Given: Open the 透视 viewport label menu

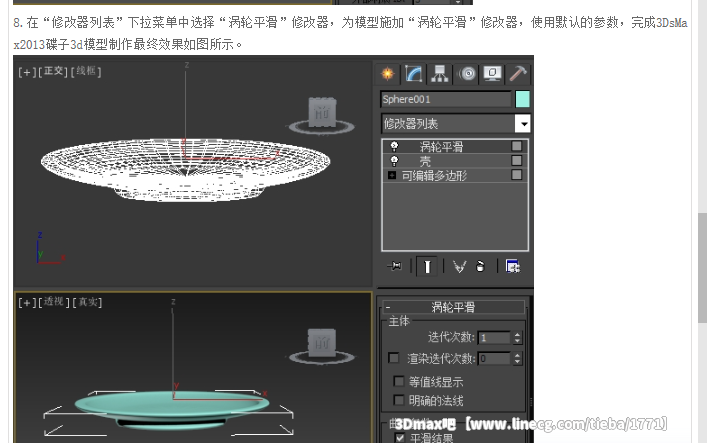Looking at the screenshot, I should 54,302.
